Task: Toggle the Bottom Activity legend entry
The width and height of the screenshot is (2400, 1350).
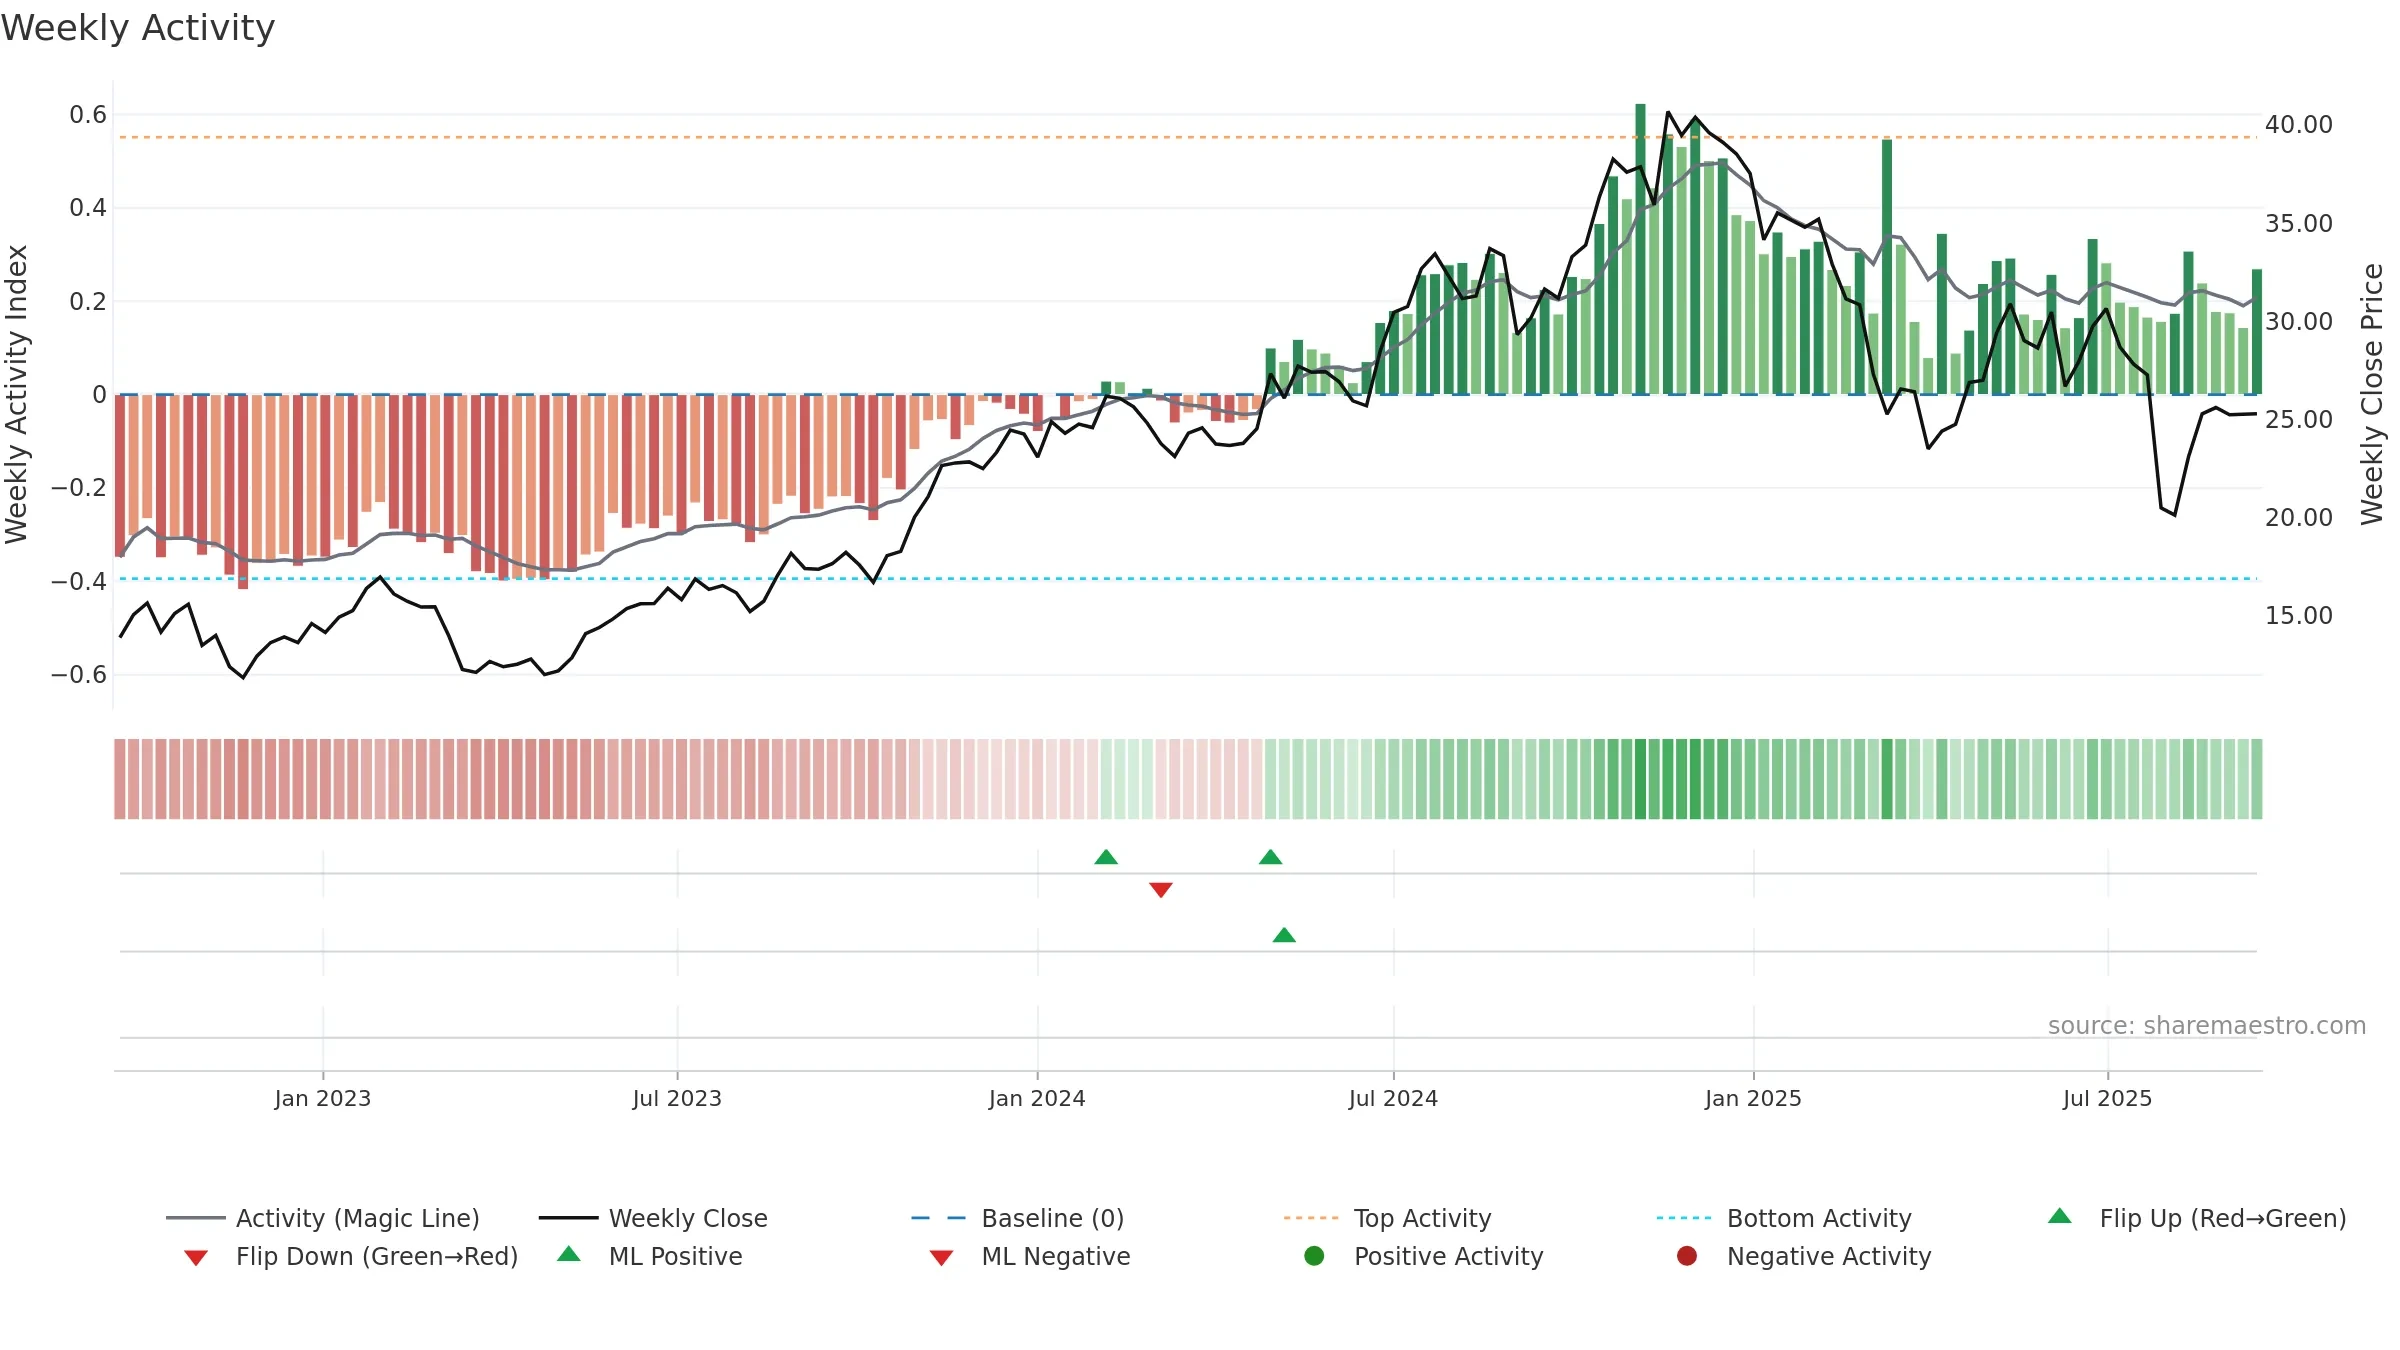Action: click(1784, 1218)
